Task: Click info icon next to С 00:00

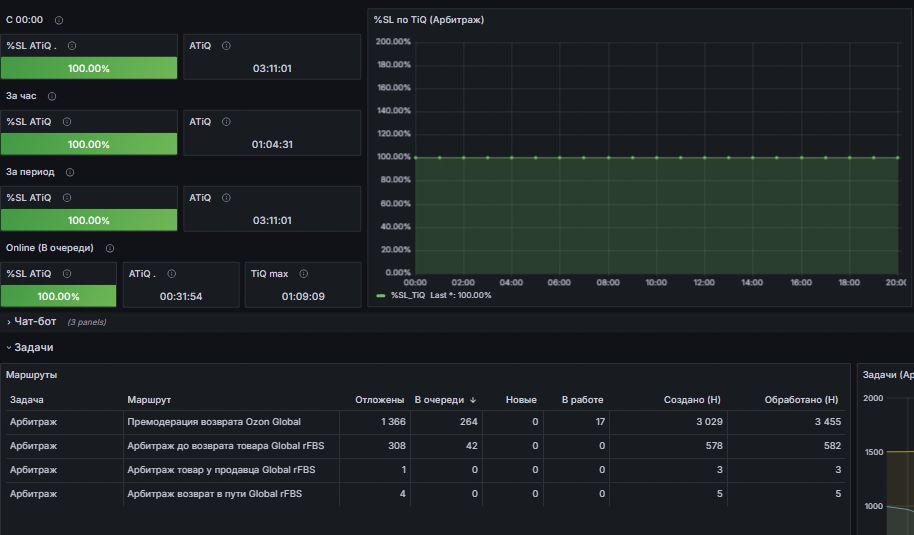Action: 59,20
